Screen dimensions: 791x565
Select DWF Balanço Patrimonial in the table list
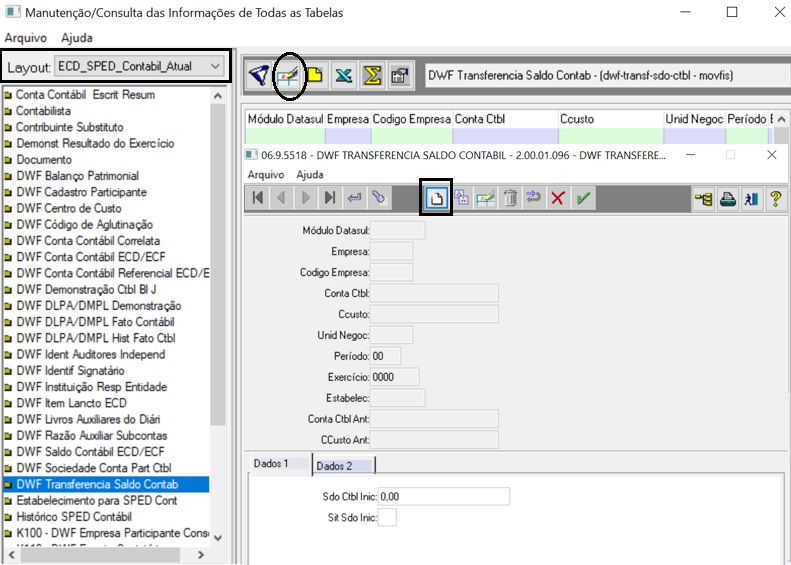(x=78, y=176)
